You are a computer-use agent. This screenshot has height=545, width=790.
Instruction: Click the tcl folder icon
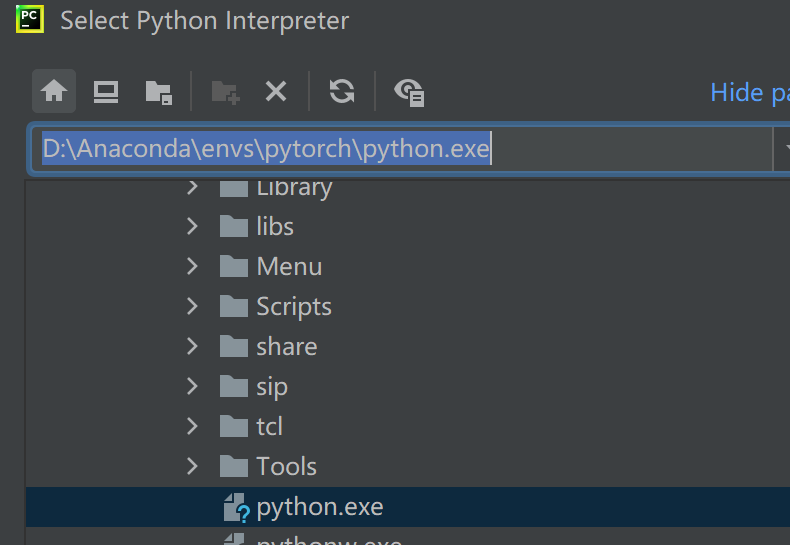[x=234, y=426]
